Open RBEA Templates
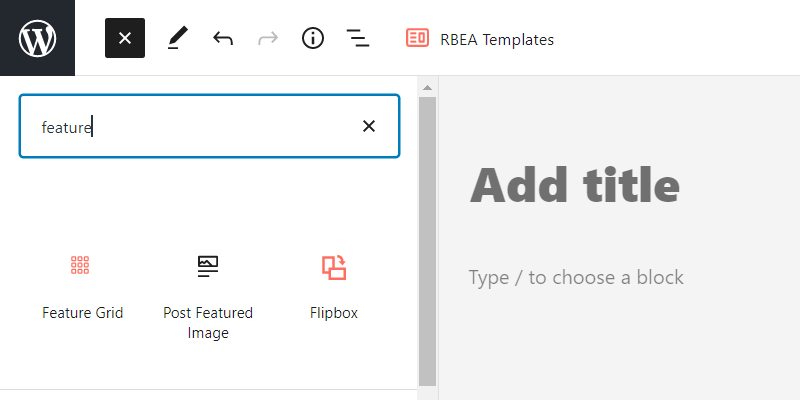 point(480,39)
